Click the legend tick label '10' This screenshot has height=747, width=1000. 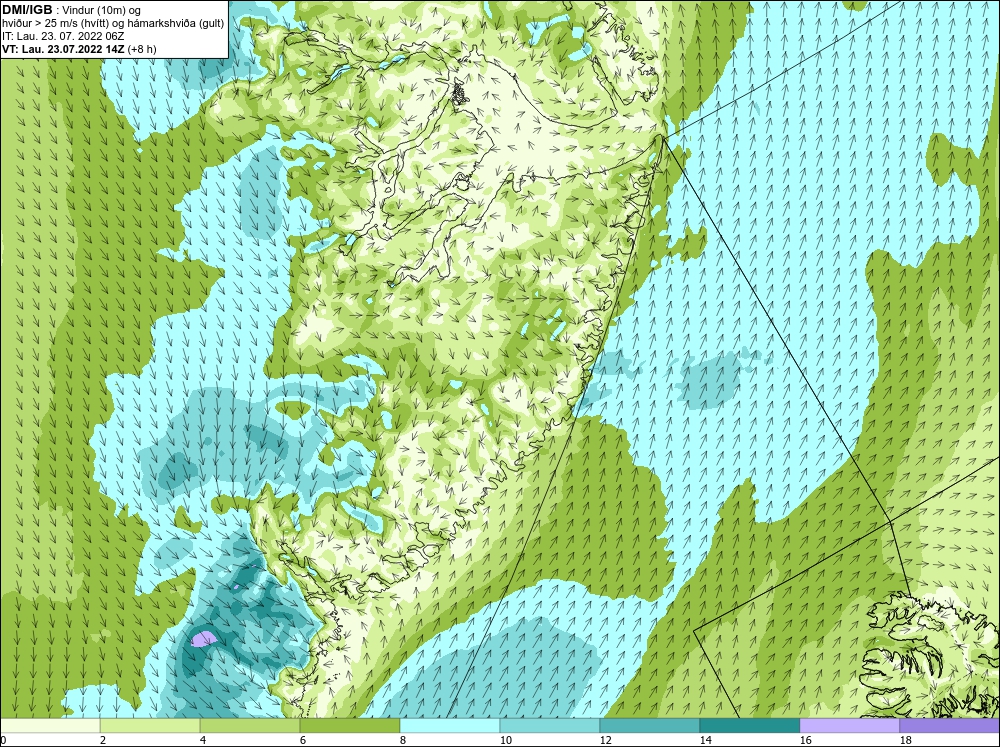(506, 740)
